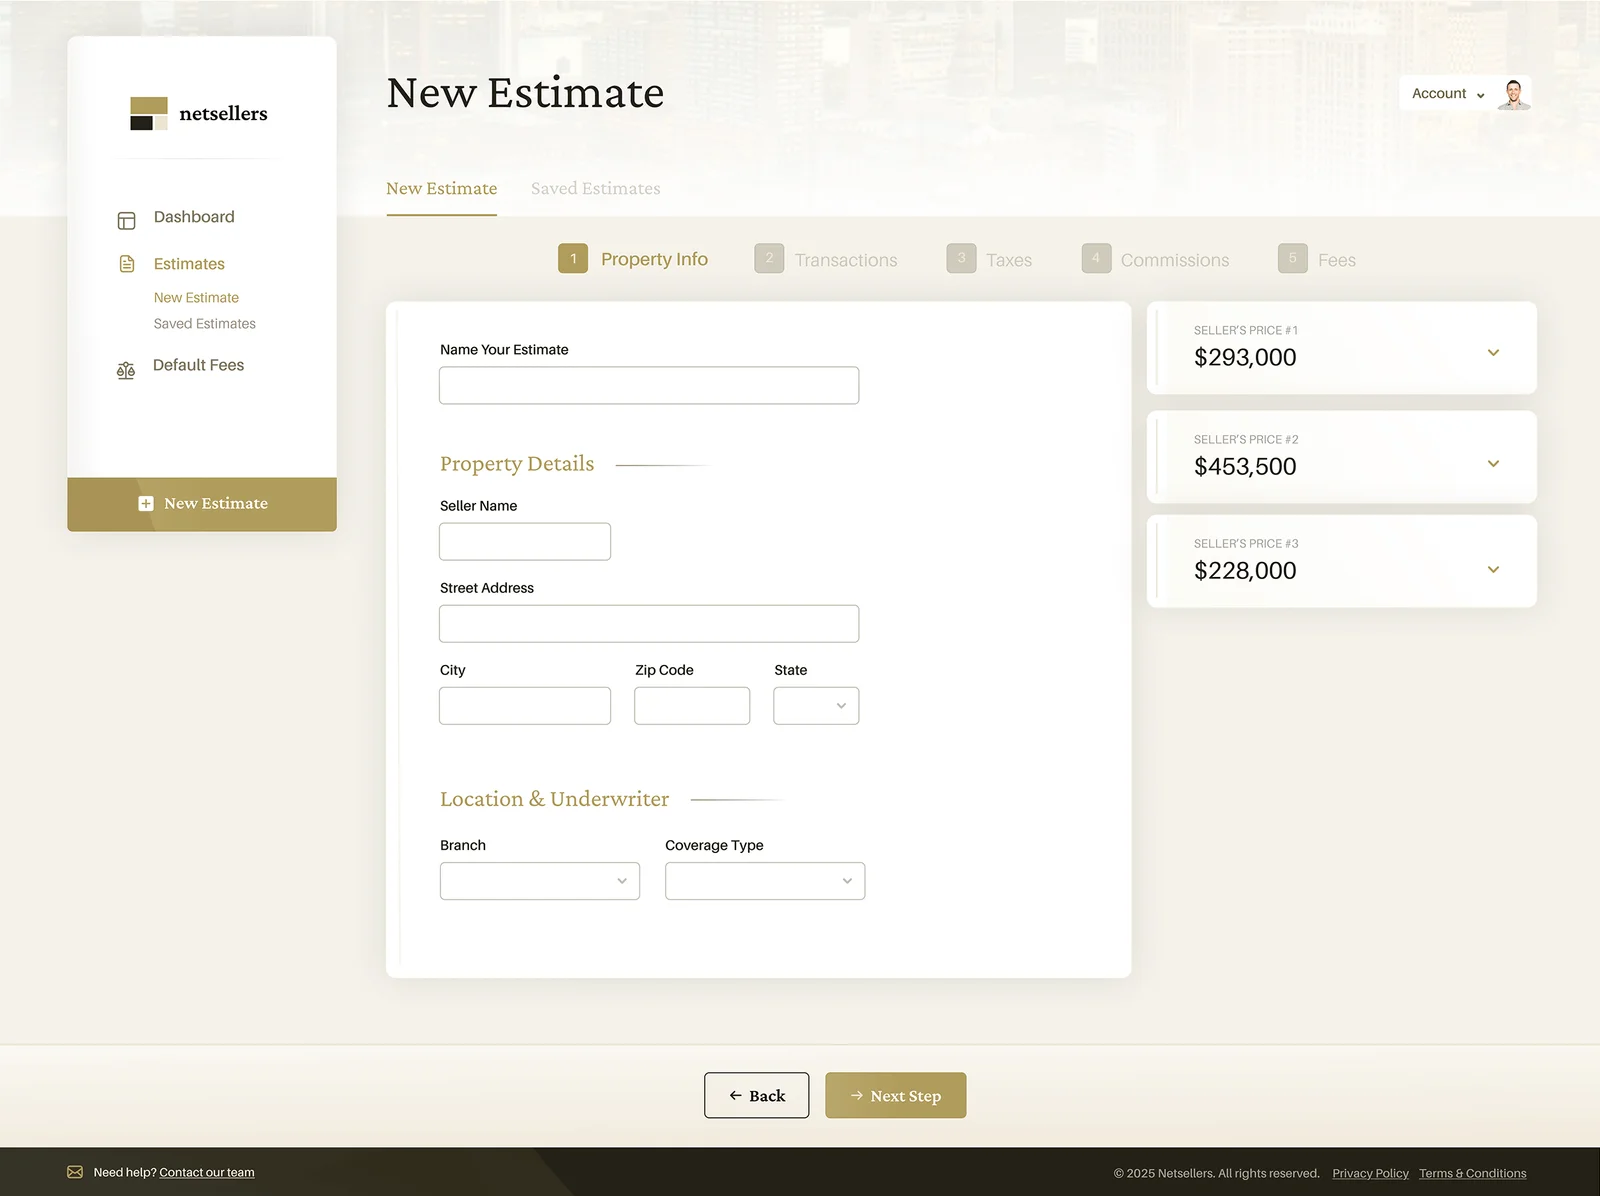
Task: Follow the Contact our team link
Action: [207, 1172]
